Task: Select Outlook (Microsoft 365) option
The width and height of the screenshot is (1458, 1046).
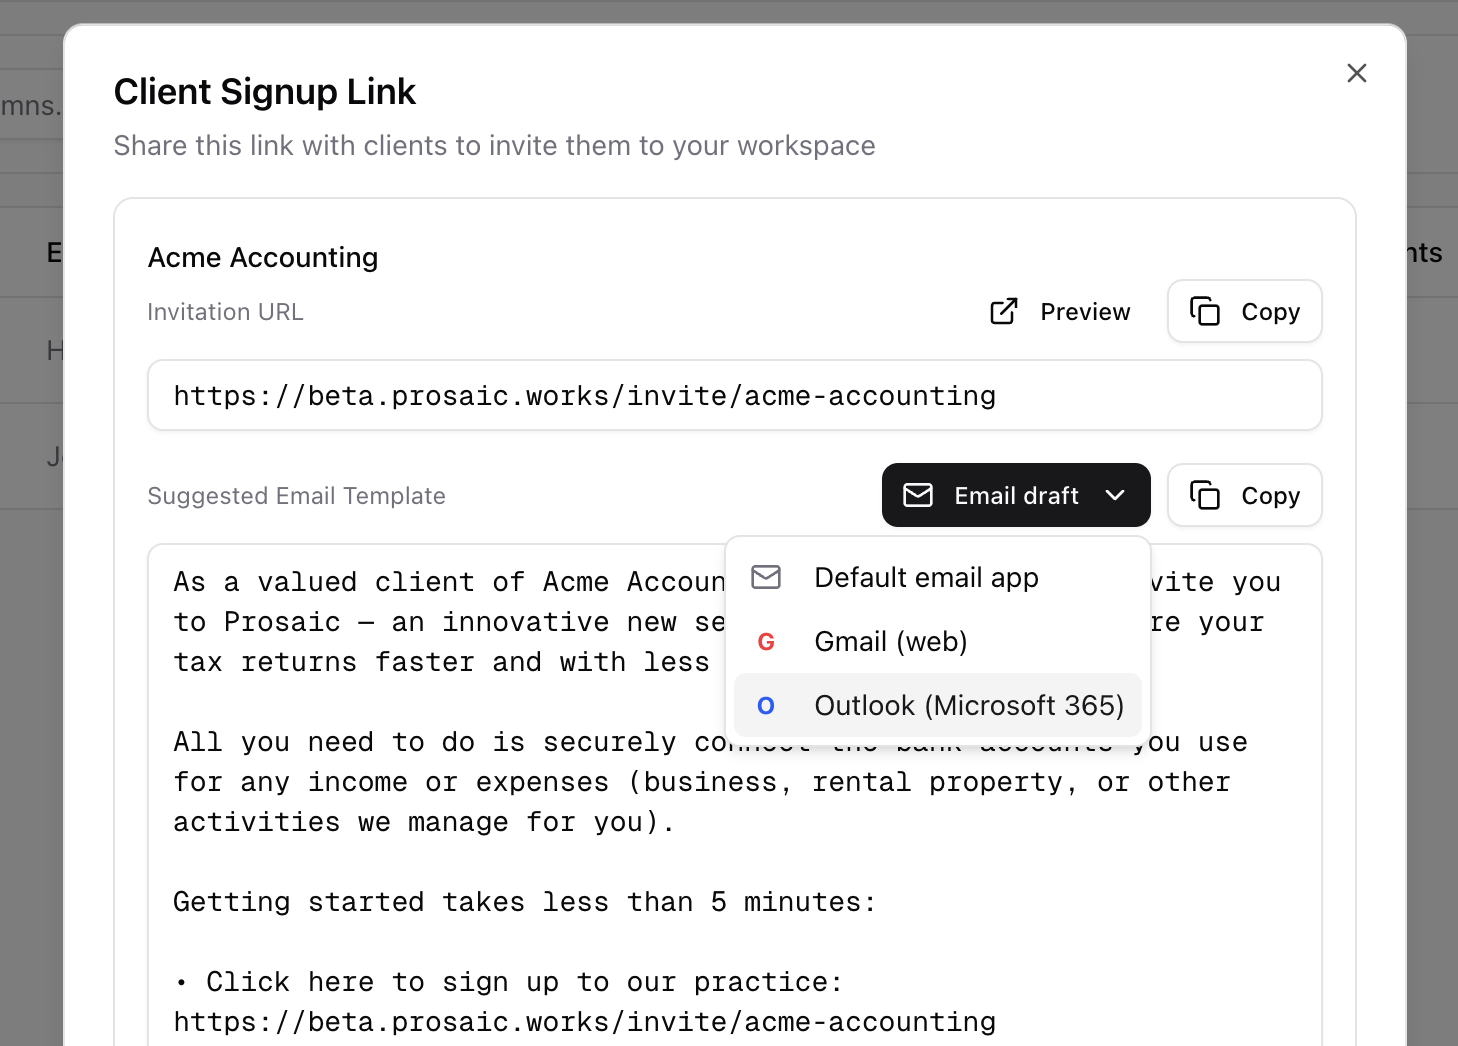Action: 937,706
